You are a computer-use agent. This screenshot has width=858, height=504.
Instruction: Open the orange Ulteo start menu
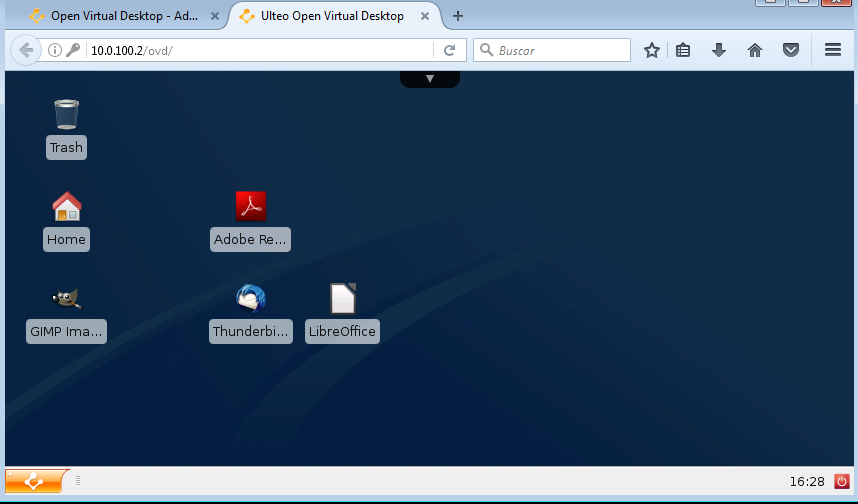(37, 481)
